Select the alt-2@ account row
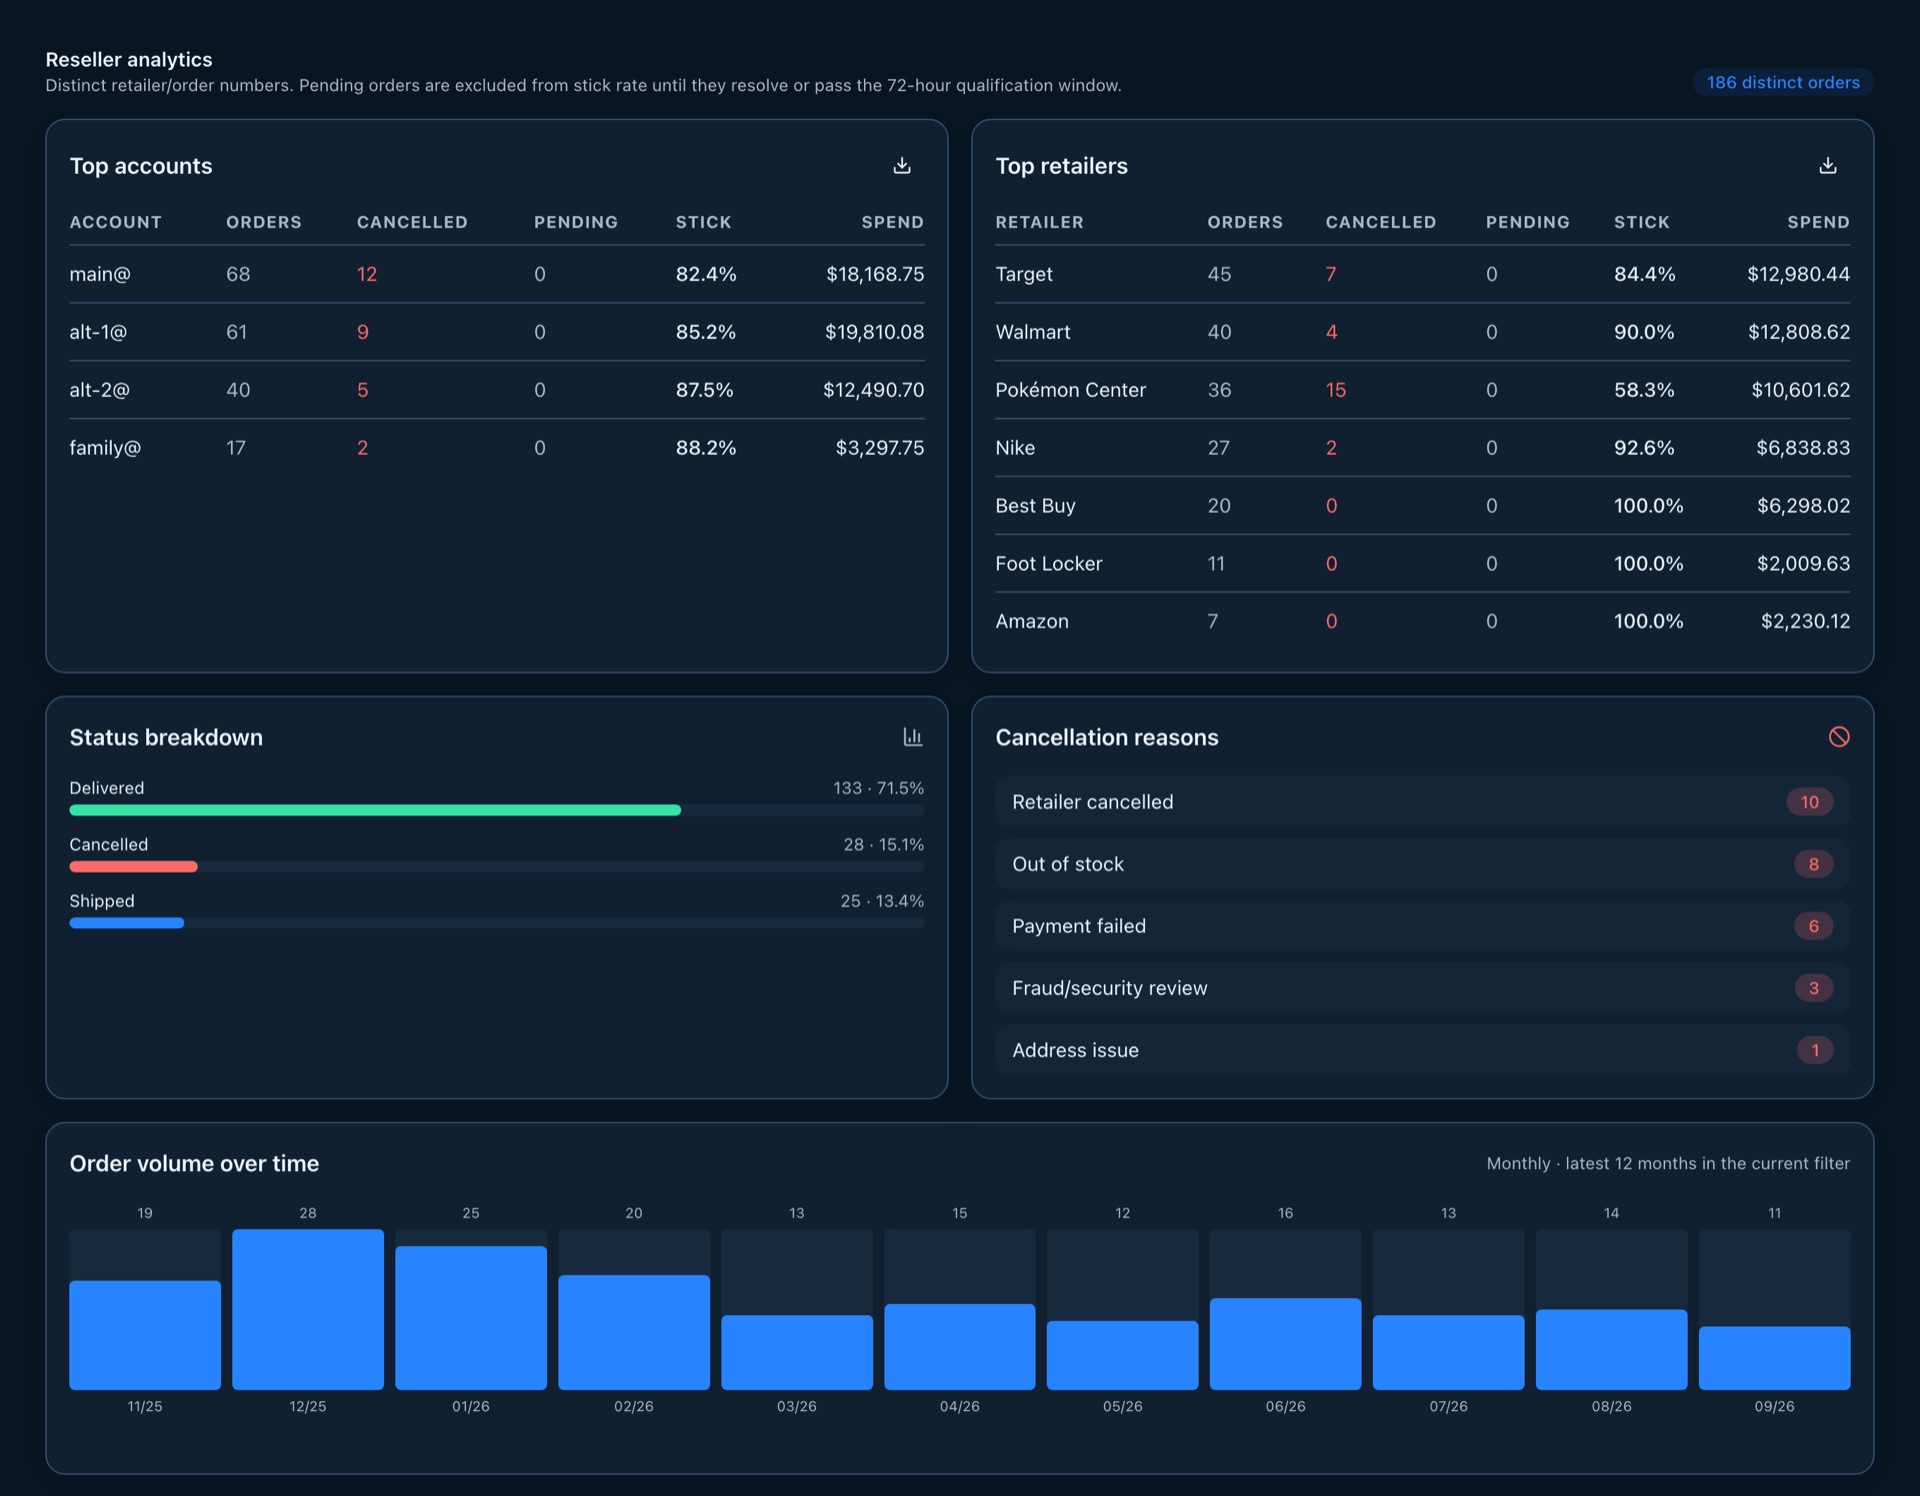 pos(497,390)
